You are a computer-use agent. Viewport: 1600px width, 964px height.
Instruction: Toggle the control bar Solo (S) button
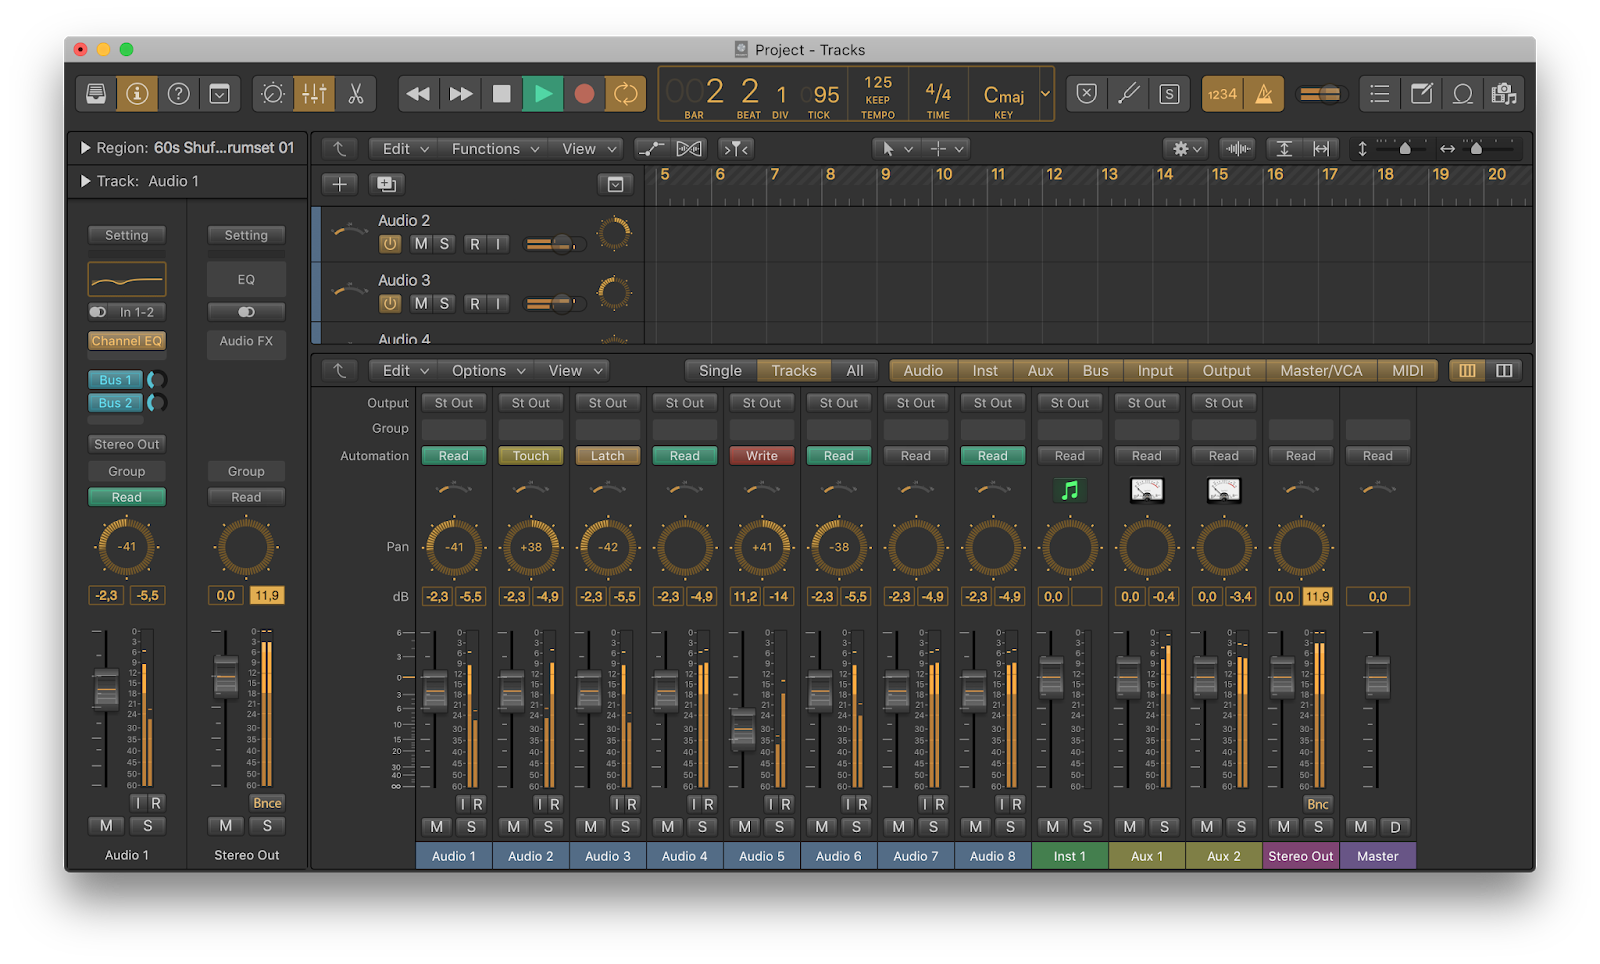point(1169,94)
